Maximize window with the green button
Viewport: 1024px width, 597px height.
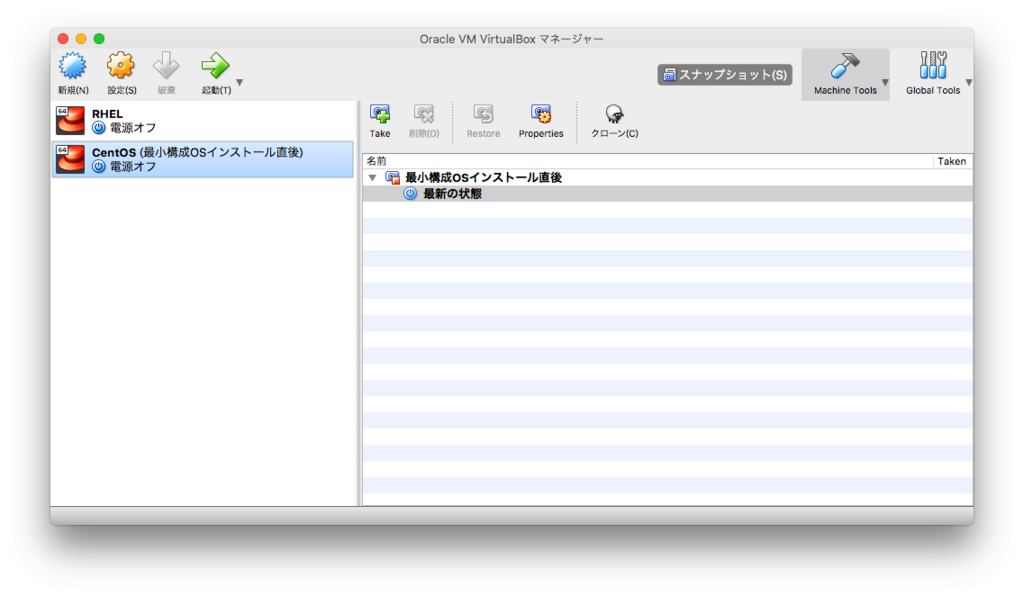[99, 39]
